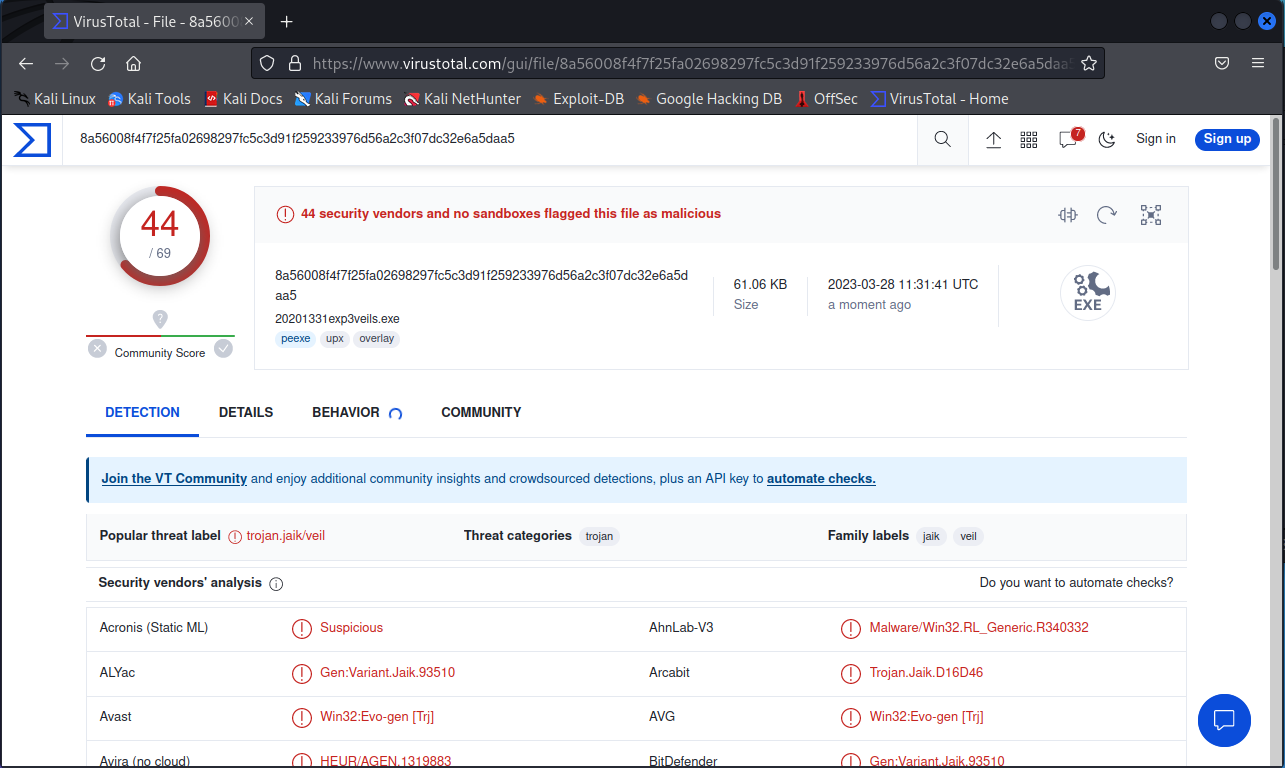This screenshot has width=1285, height=768.
Task: Open Exploit-DB bookmark
Action: click(x=578, y=99)
